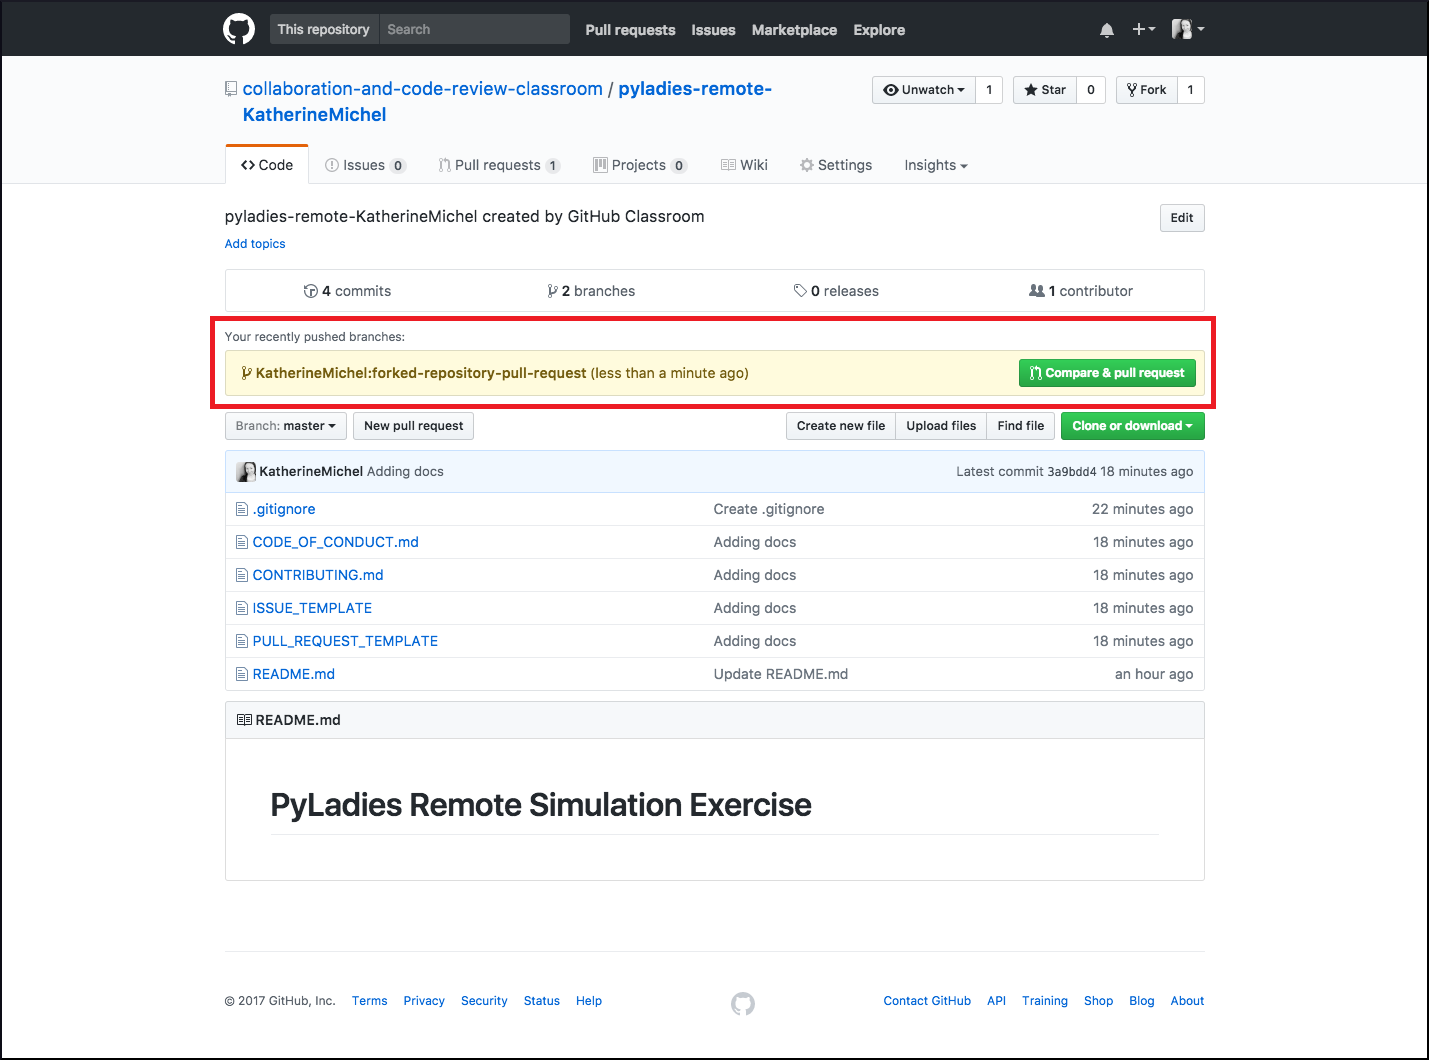Click the branch icon in recently pushed banner
Screen dimensions: 1429x1060
pos(246,373)
